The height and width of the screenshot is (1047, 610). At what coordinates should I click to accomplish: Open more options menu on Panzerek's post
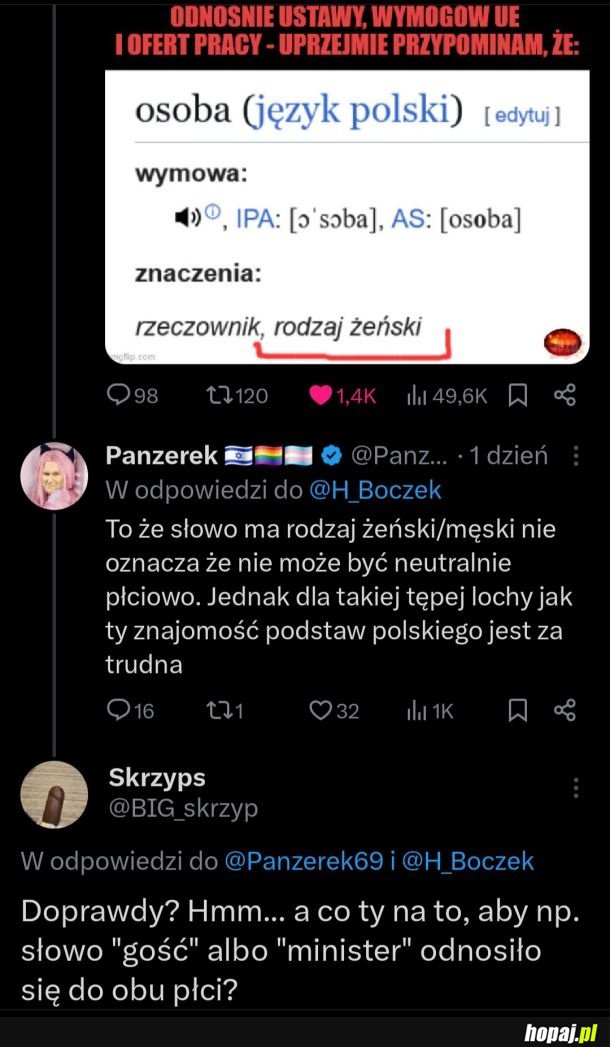click(x=576, y=457)
